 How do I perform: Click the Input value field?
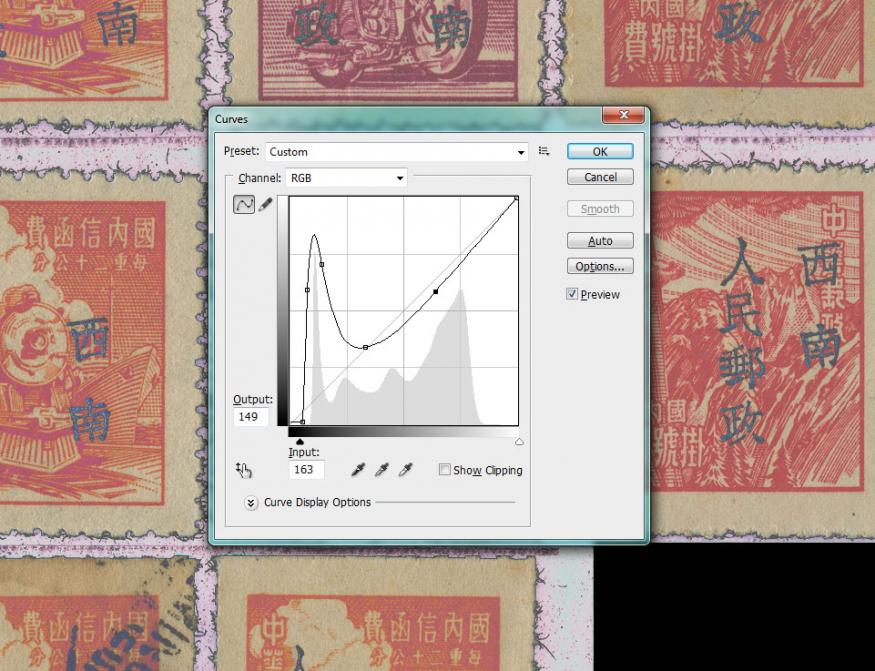point(306,469)
